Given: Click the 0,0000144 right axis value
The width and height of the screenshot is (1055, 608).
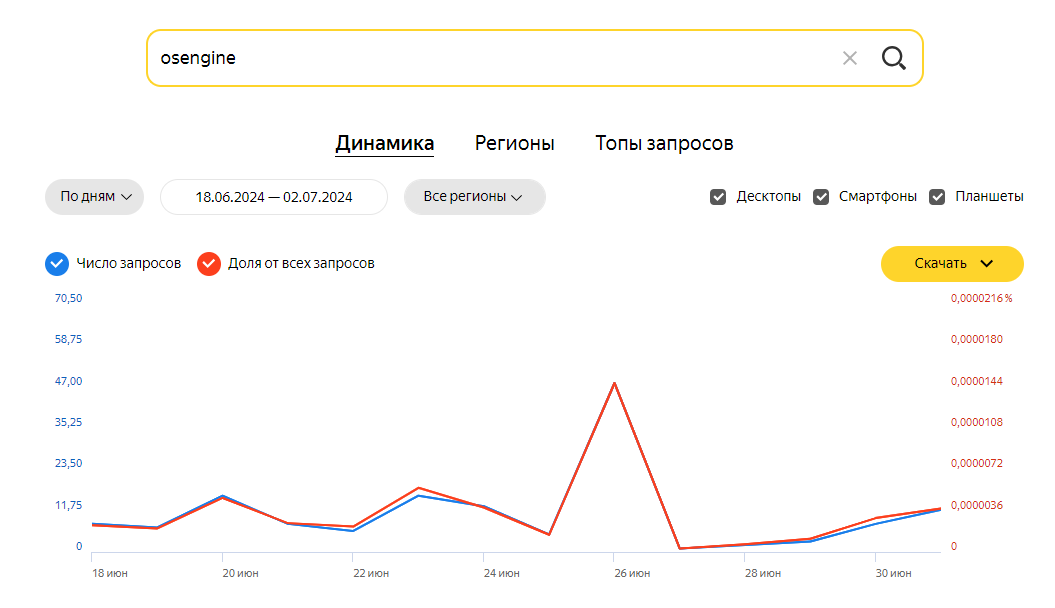Looking at the screenshot, I should [976, 381].
